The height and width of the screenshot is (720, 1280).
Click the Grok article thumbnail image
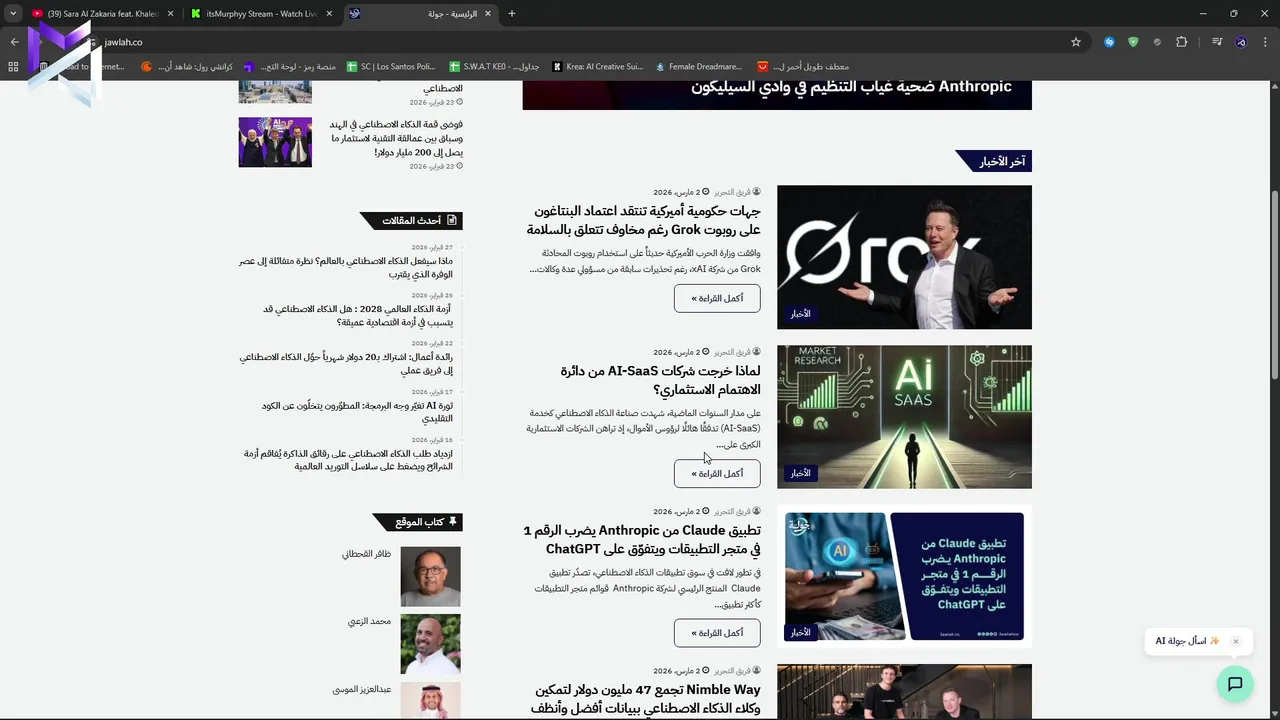[x=904, y=257]
